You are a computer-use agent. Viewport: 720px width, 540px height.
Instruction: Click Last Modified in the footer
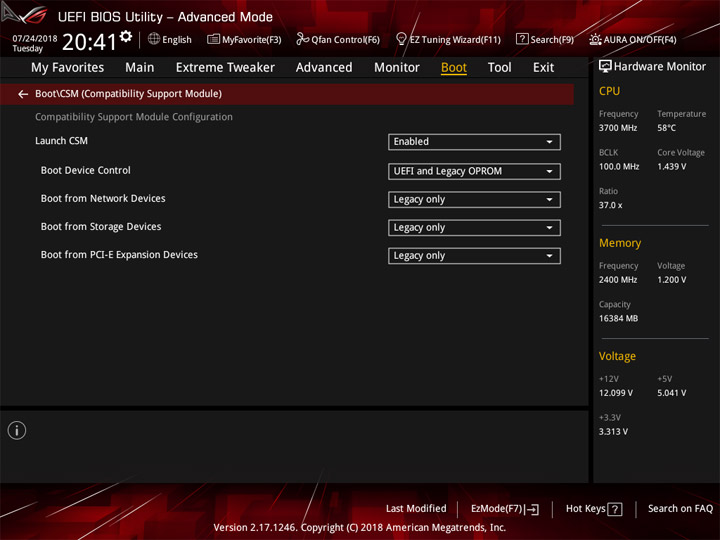(416, 508)
